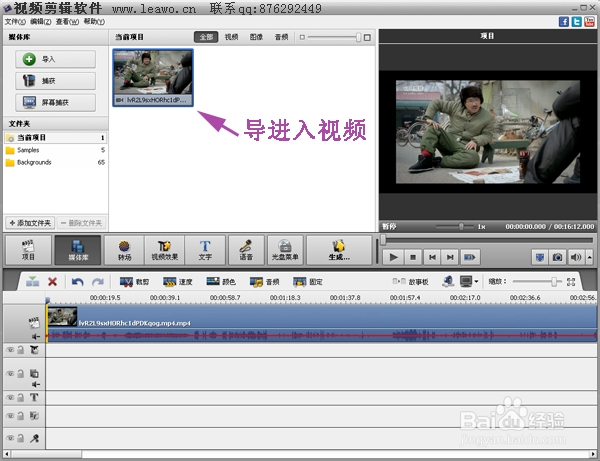
Task: Click the 导入 import button
Action: (55, 59)
